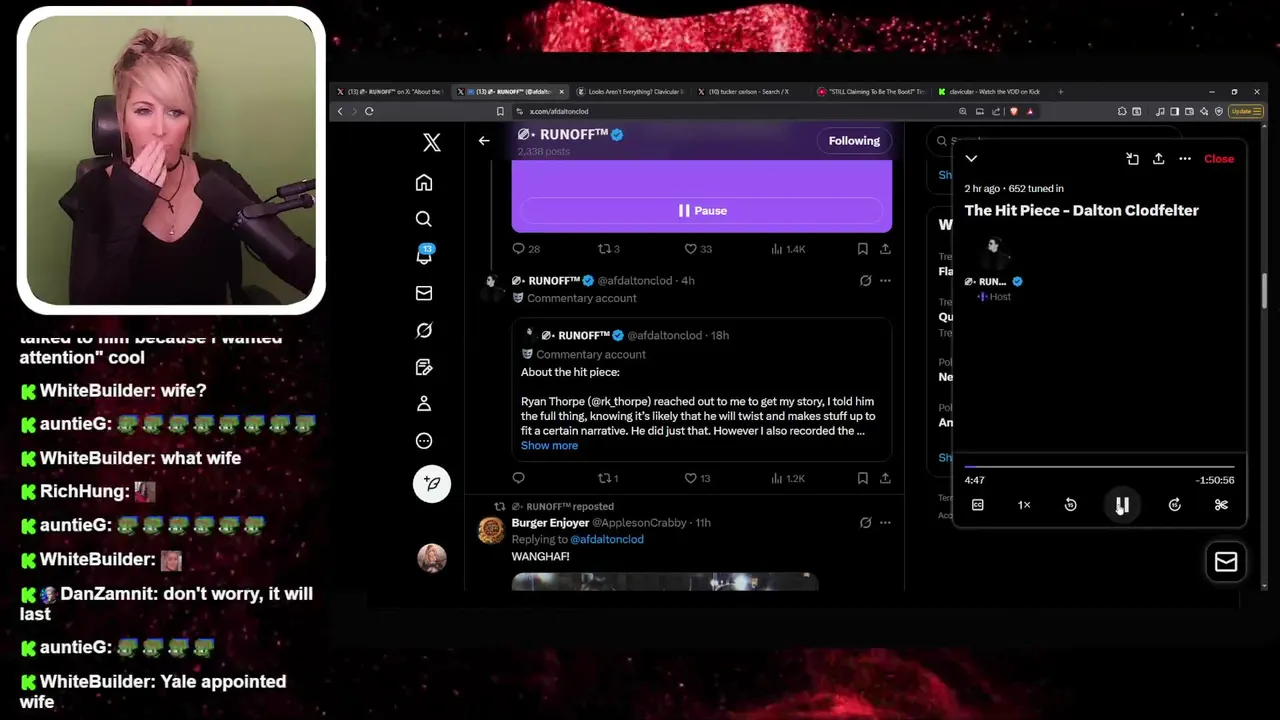The image size is (1280, 720).
Task: Open the browser Update menu button
Action: (x=1245, y=111)
